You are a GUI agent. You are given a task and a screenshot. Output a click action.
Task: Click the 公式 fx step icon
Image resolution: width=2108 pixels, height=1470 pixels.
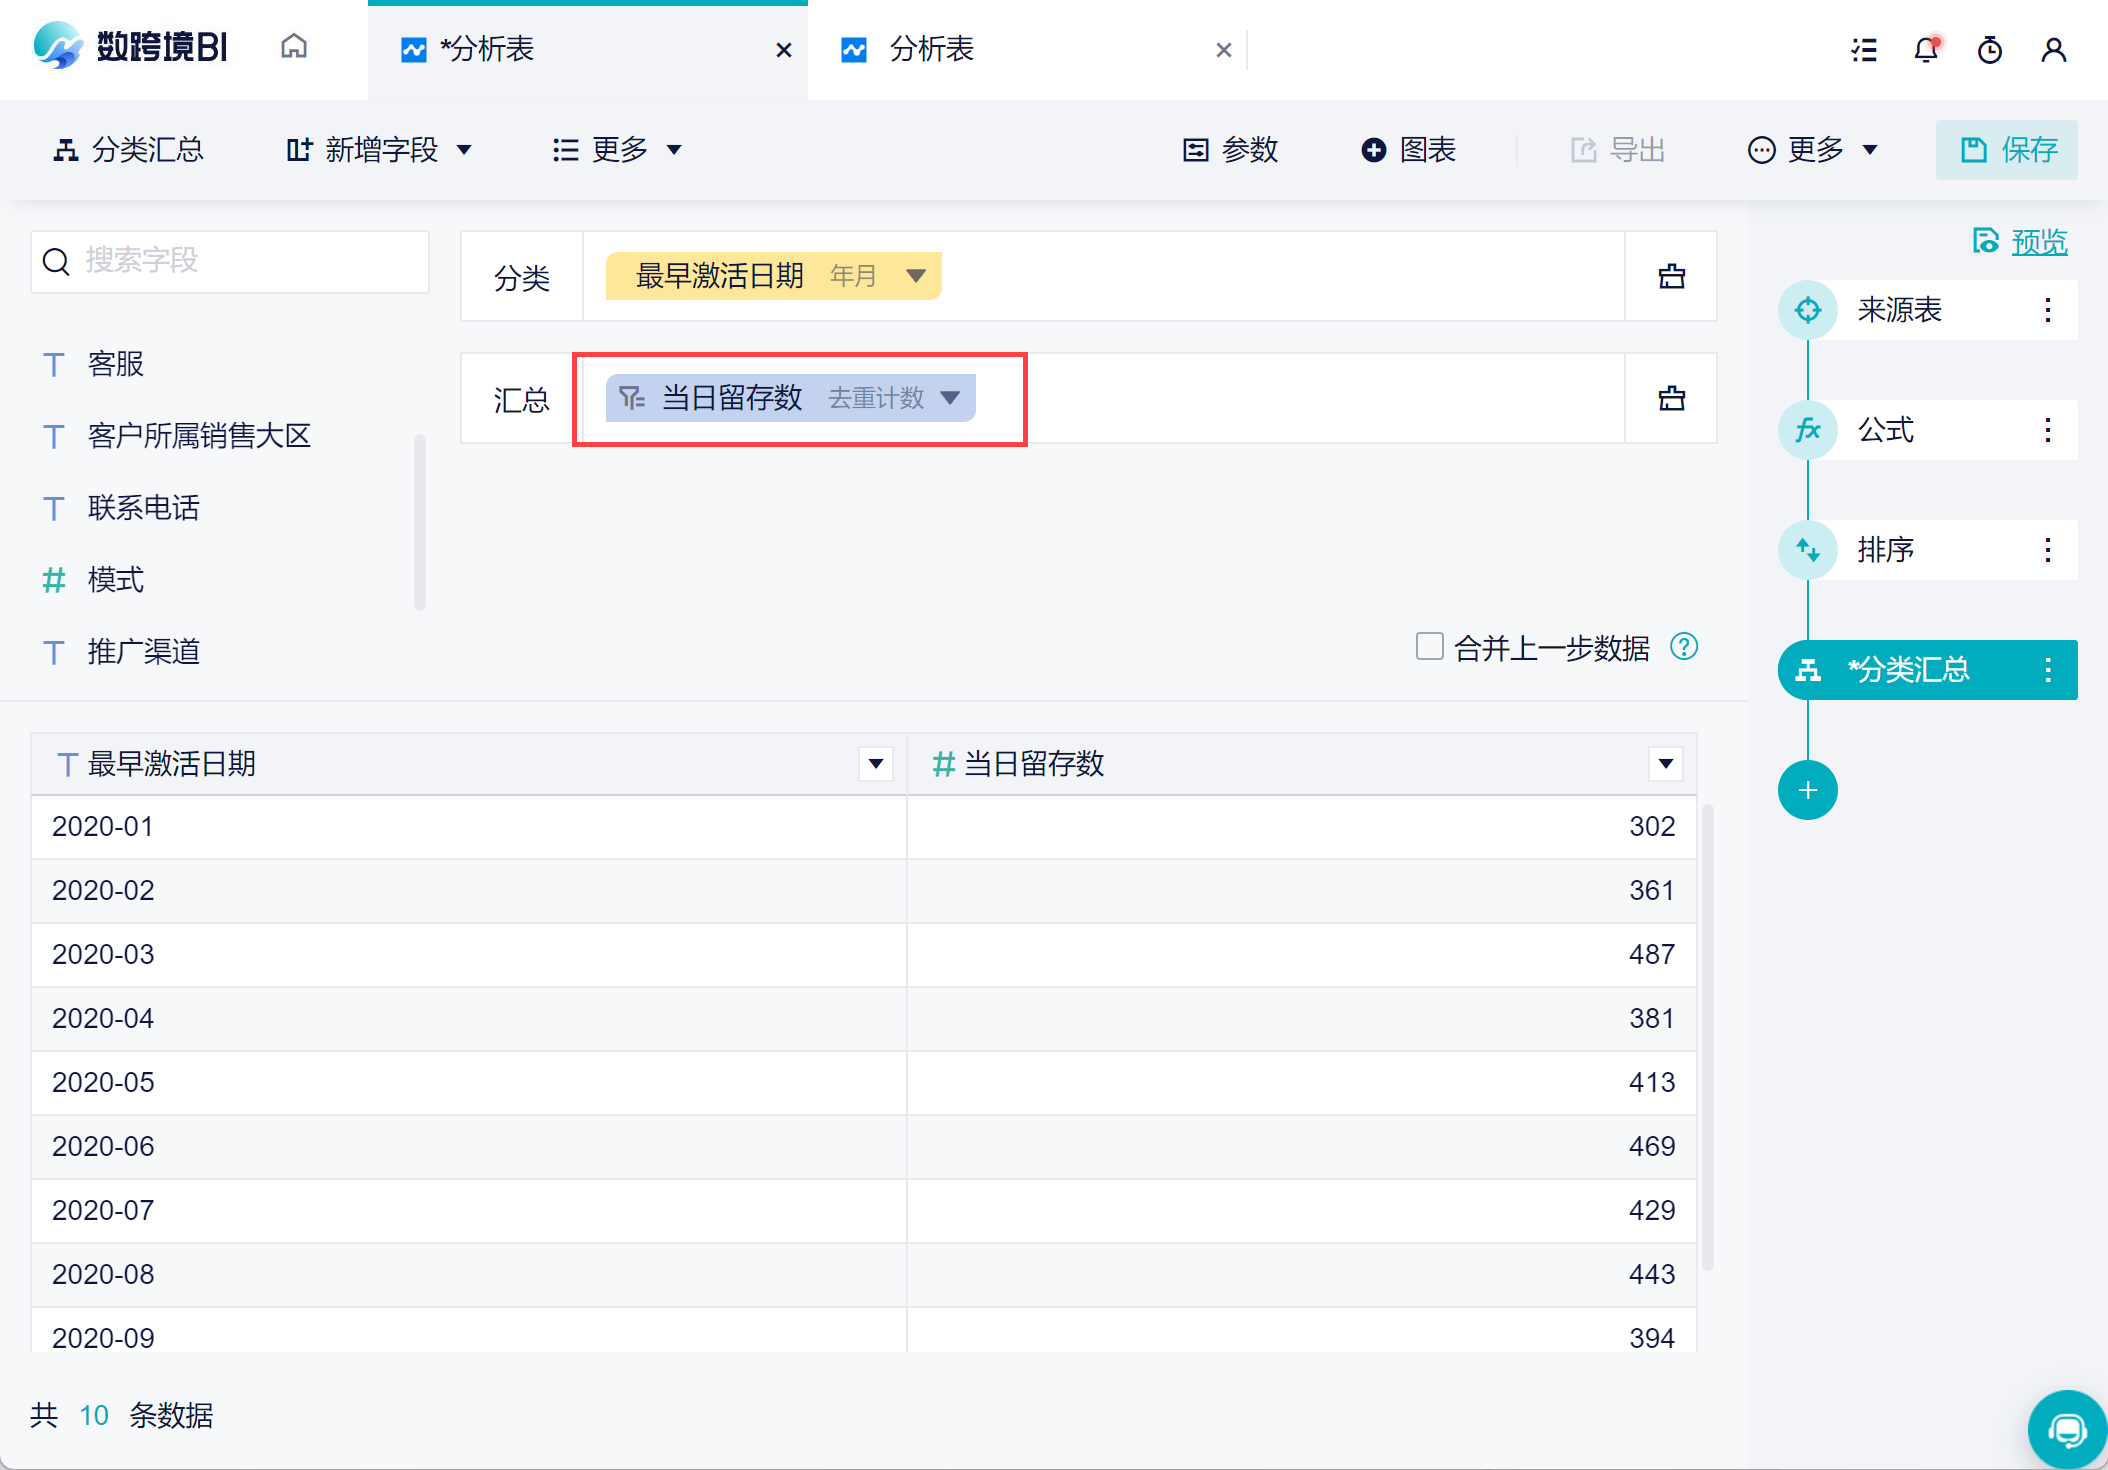[1807, 430]
